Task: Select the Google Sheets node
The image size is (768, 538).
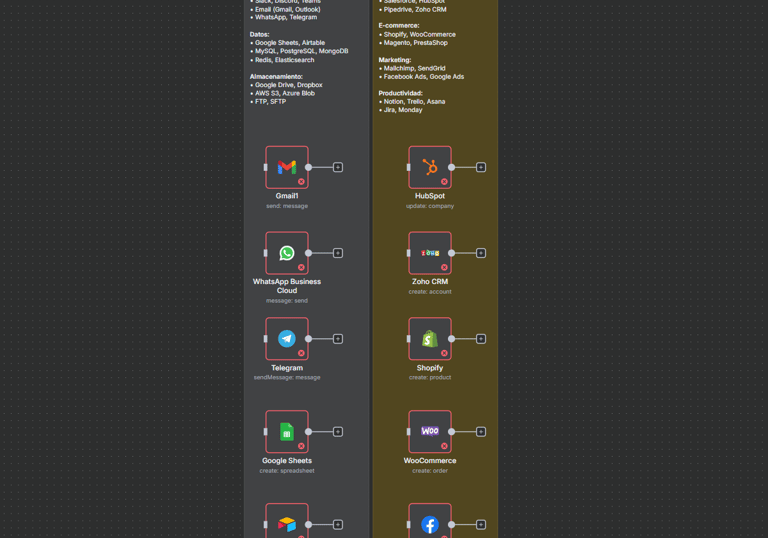Action: (x=287, y=432)
